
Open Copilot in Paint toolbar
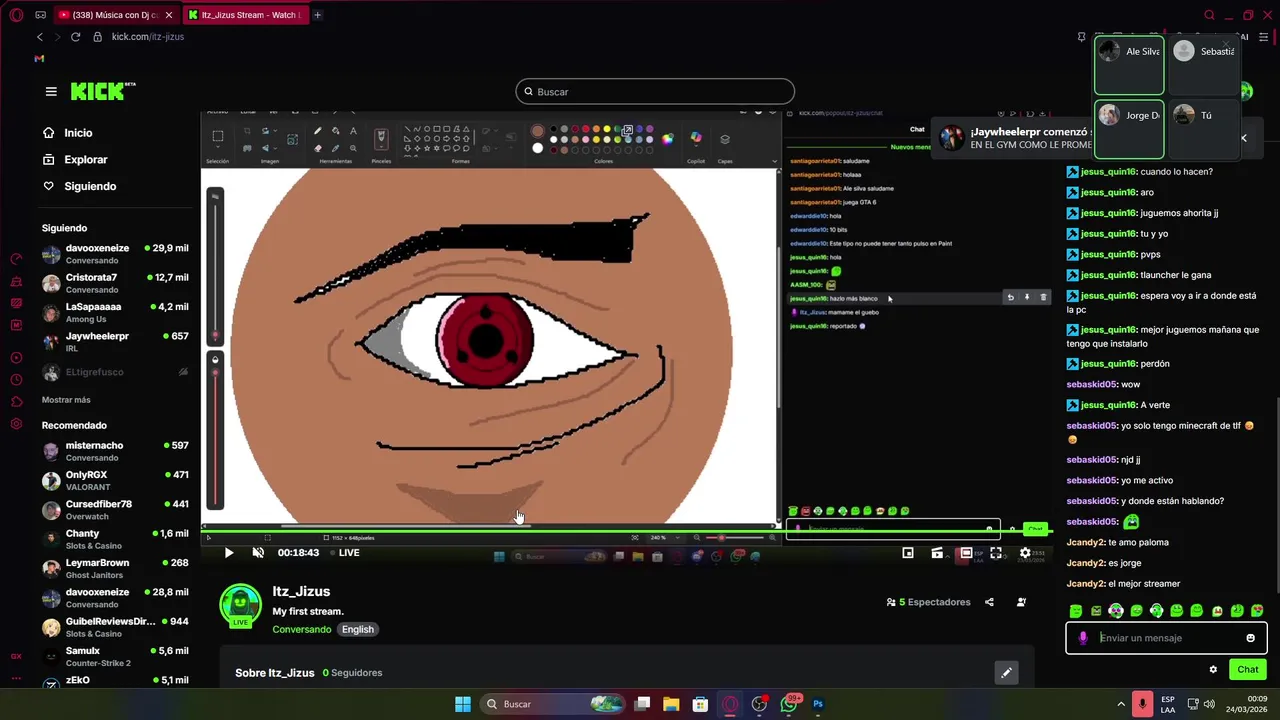click(696, 139)
